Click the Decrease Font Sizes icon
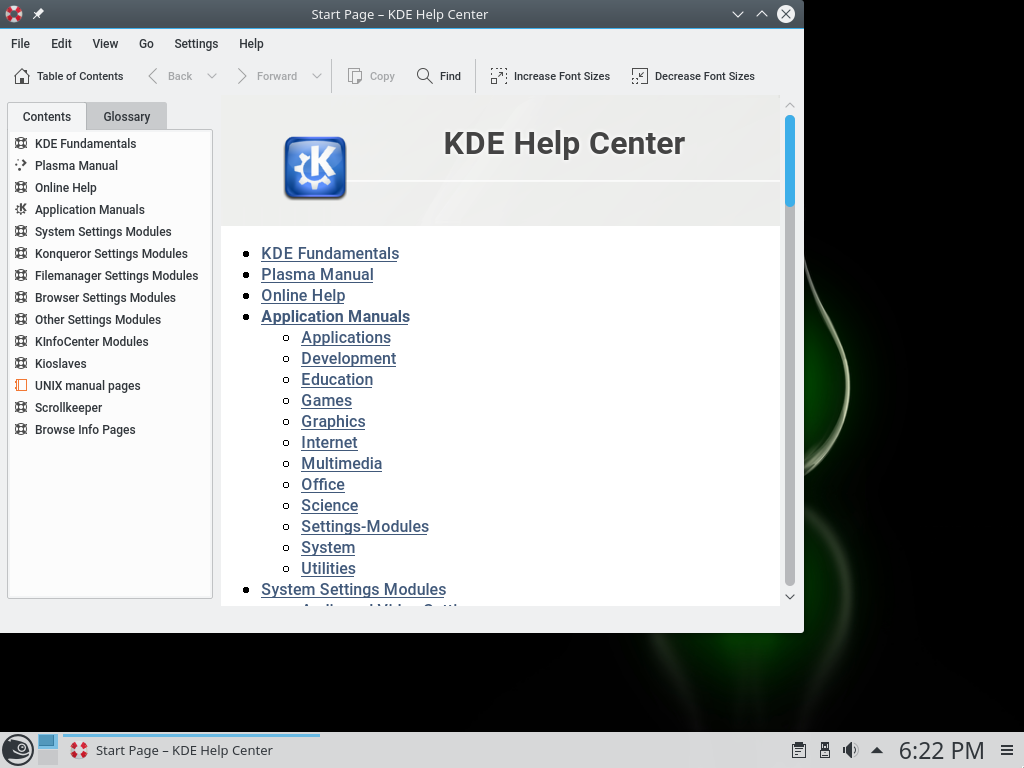This screenshot has height=768, width=1024. [x=640, y=76]
